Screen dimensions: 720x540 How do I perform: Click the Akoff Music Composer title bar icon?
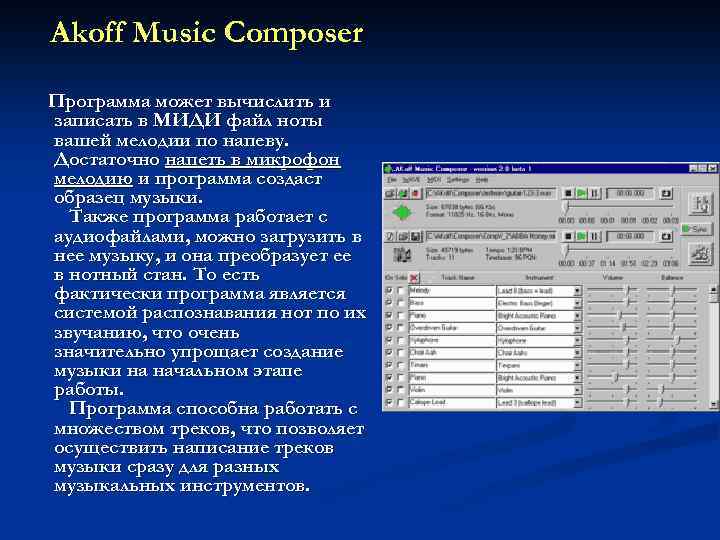pos(388,169)
